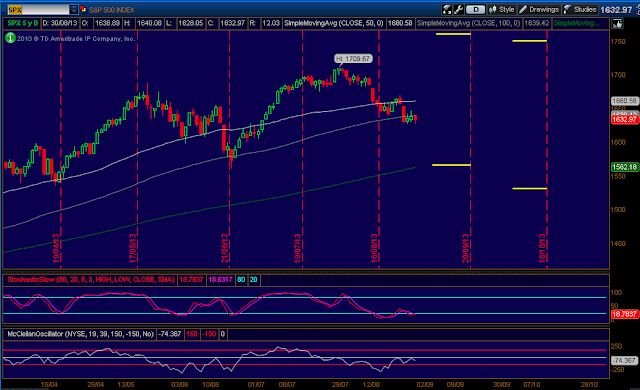Click the McClellanOscillator study label
Screen dimensions: 640x390
pos(80,334)
